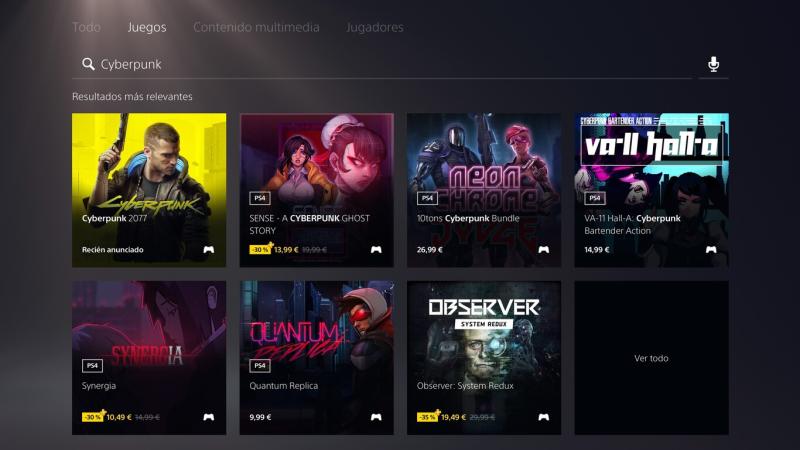
Task: Click controller icon on Quantum Replica tile
Action: tap(376, 417)
